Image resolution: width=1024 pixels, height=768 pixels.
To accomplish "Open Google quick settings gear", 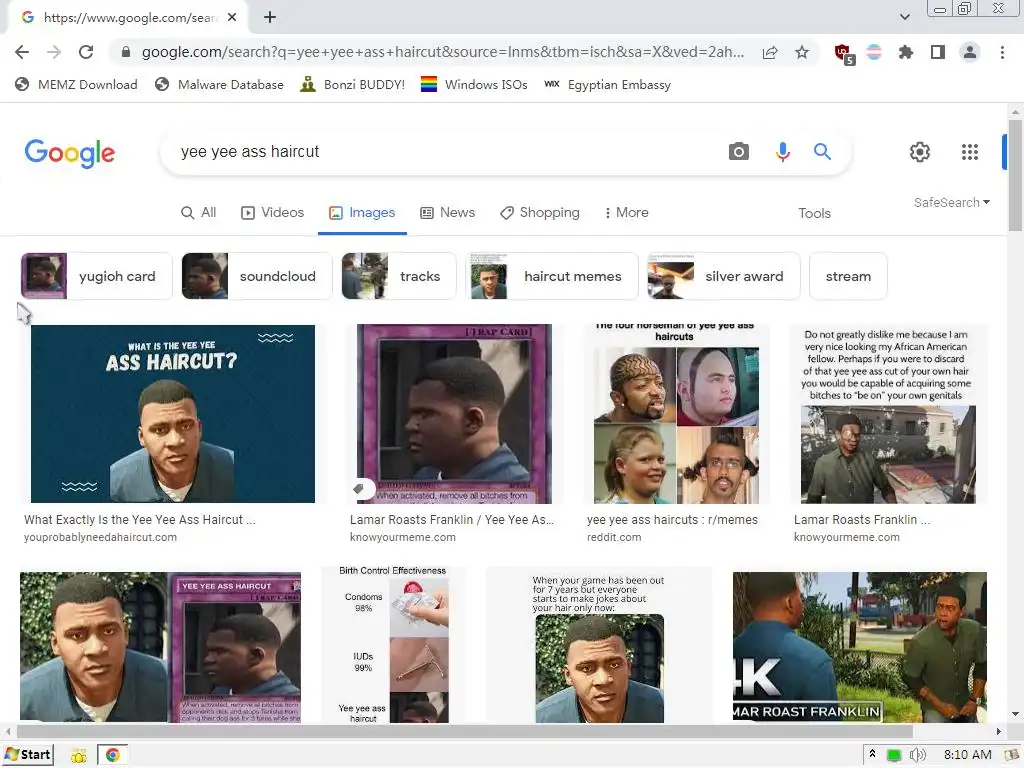I will tap(920, 152).
